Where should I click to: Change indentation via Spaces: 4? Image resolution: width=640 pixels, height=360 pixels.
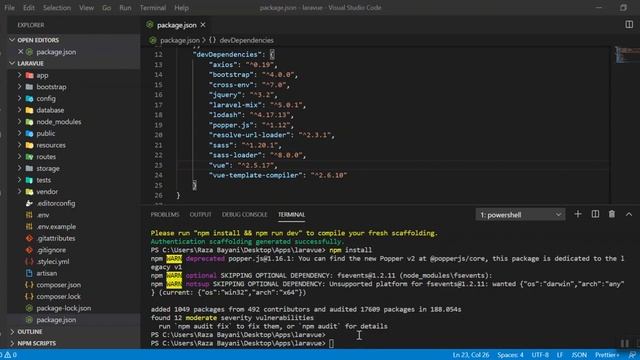(x=510, y=355)
